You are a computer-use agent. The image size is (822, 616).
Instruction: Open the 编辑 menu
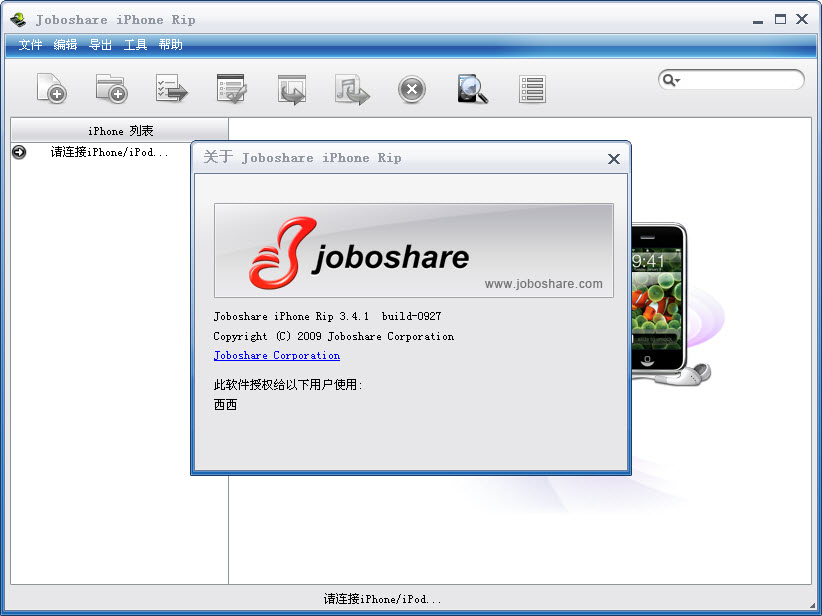[65, 45]
